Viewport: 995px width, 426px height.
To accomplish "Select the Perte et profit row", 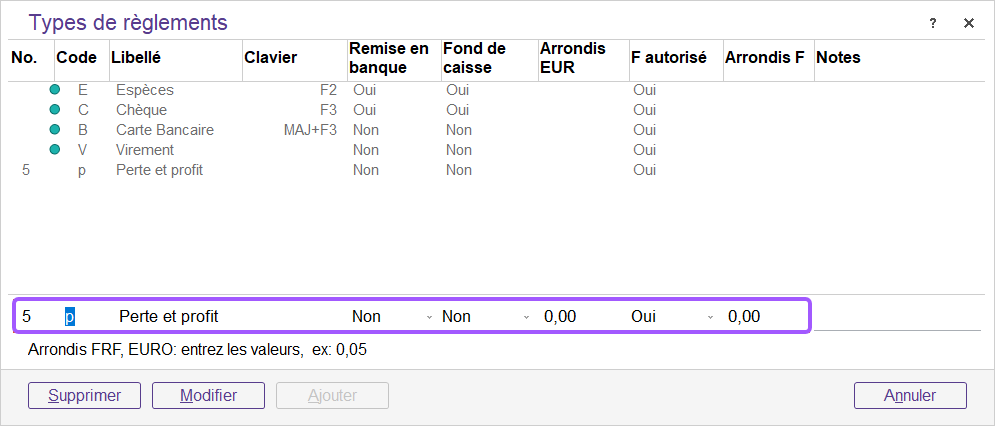I will click(x=160, y=170).
